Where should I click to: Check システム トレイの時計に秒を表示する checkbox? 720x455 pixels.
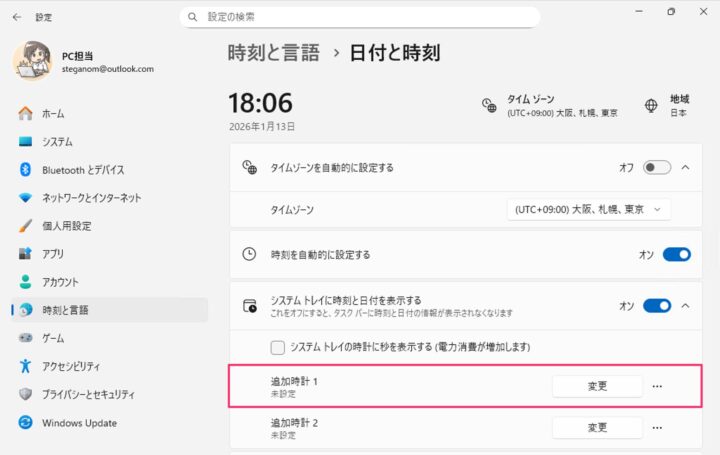[278, 347]
